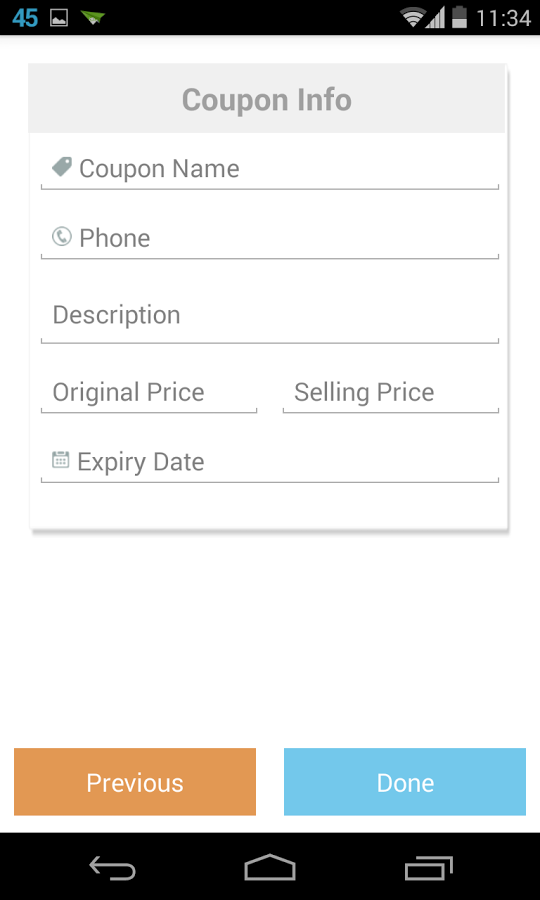The image size is (540, 900).
Task: Tap the Wi-Fi status icon
Action: tap(413, 18)
